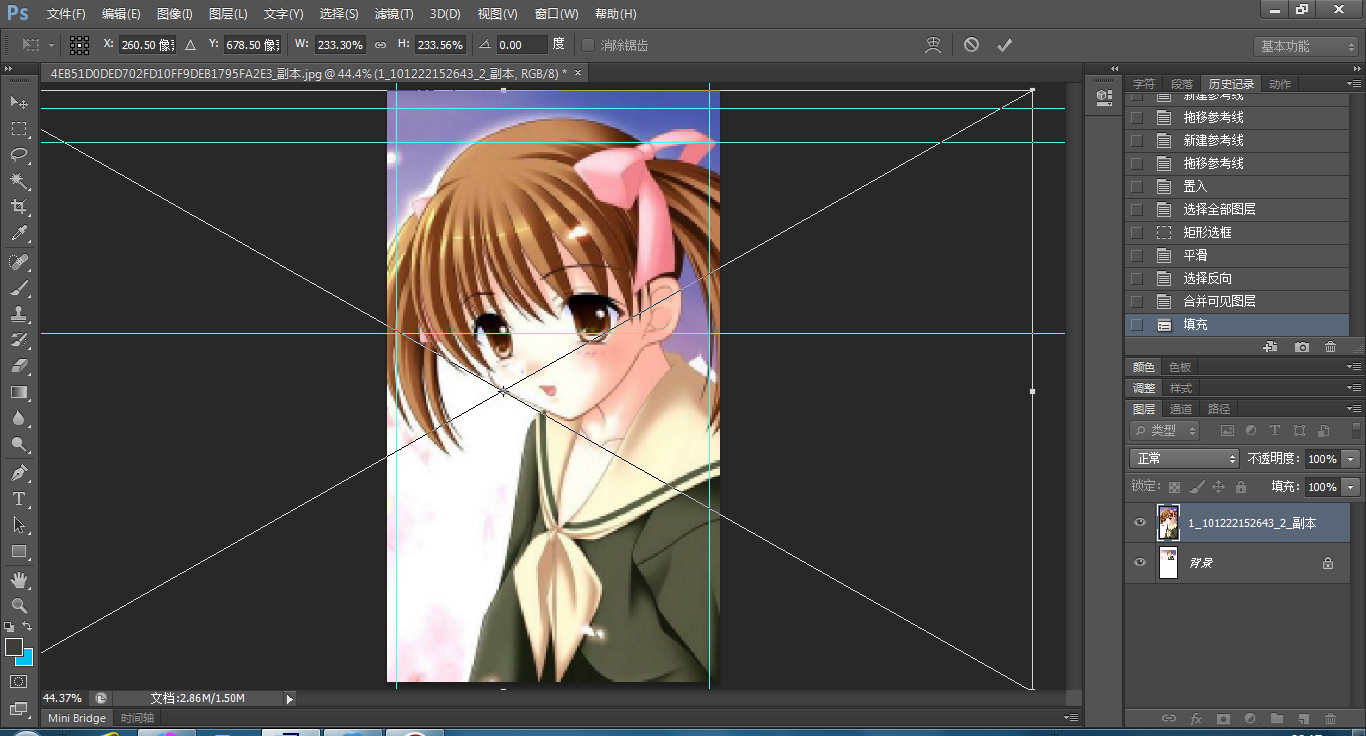Select the Eyedropper tool
This screenshot has height=736, width=1366.
[19, 234]
